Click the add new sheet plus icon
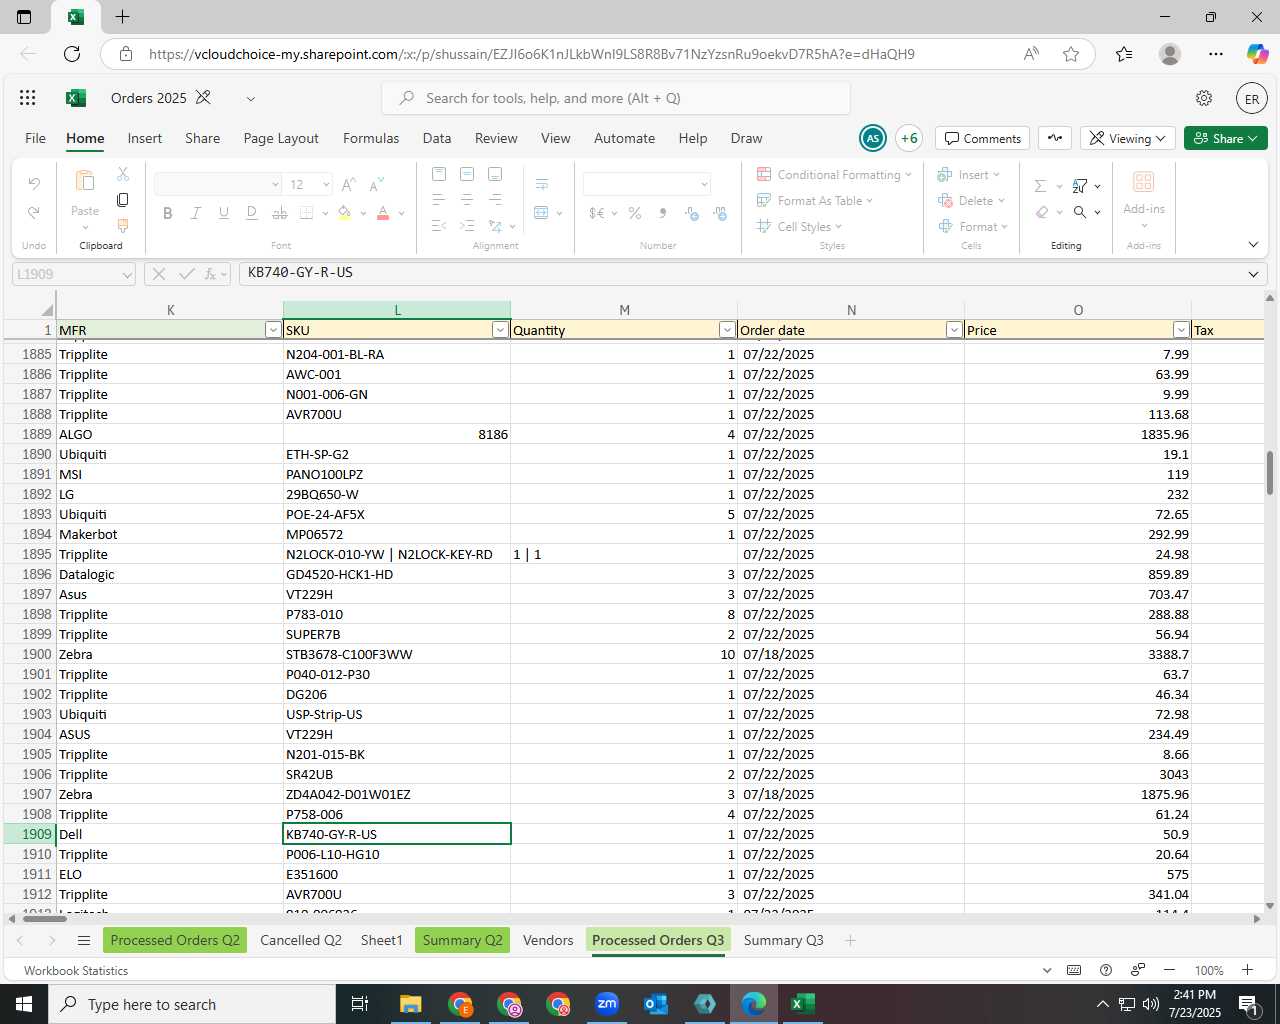This screenshot has height=1024, width=1280. (x=850, y=940)
